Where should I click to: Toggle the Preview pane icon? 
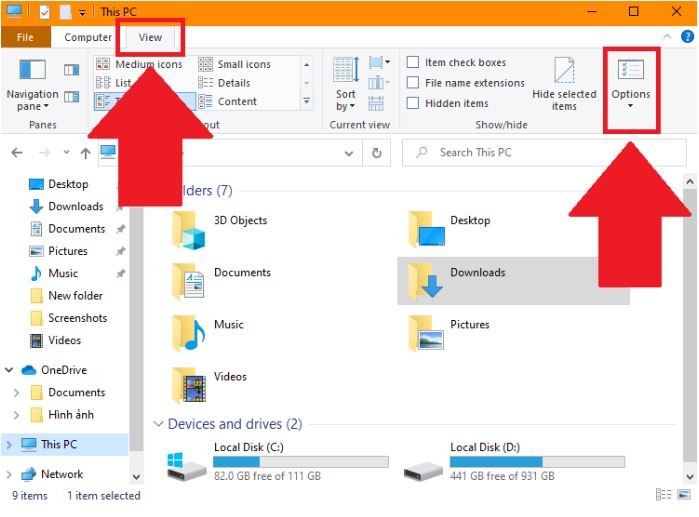coord(71,70)
